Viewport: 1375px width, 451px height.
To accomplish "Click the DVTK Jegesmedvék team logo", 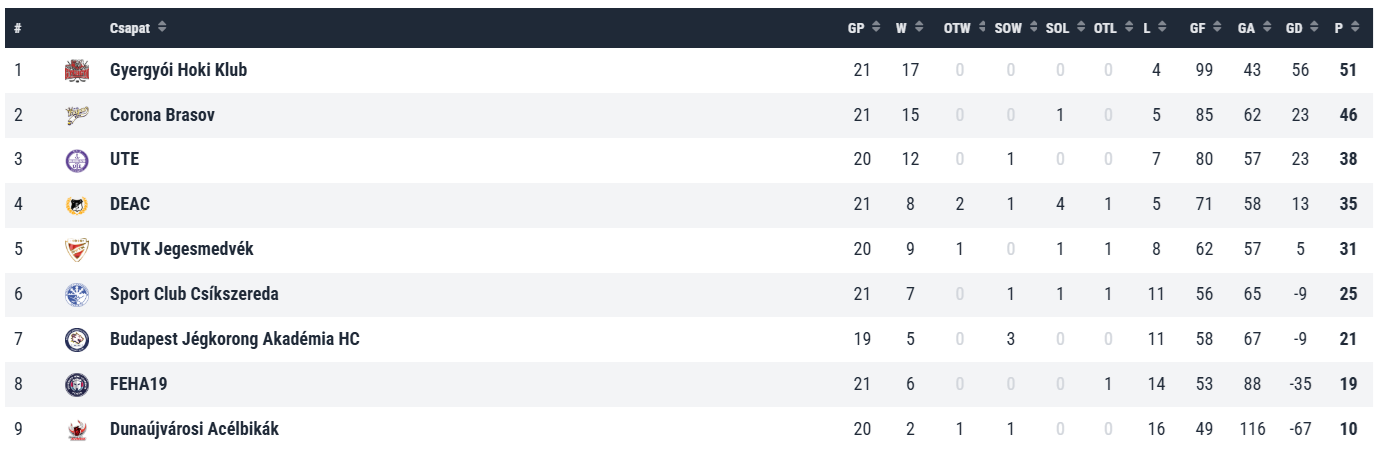I will pyautogui.click(x=77, y=250).
